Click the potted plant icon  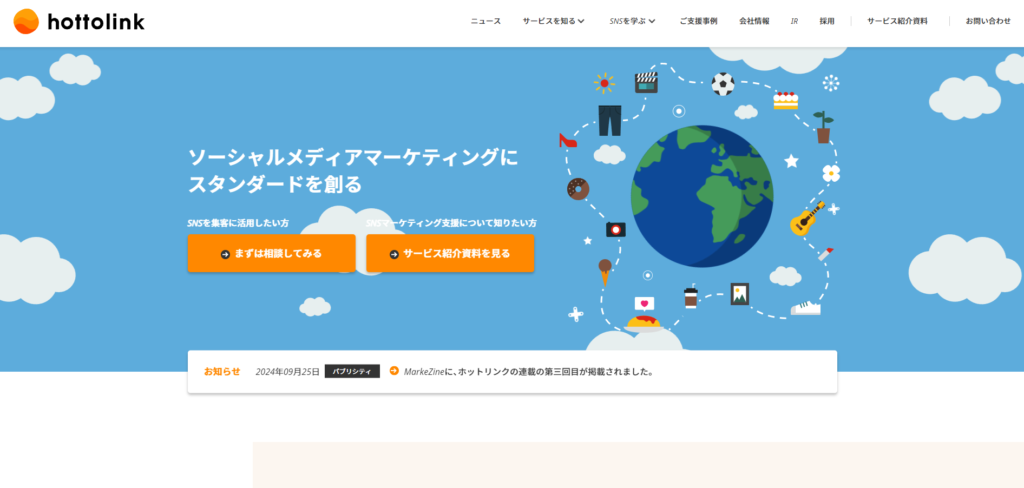click(x=823, y=127)
